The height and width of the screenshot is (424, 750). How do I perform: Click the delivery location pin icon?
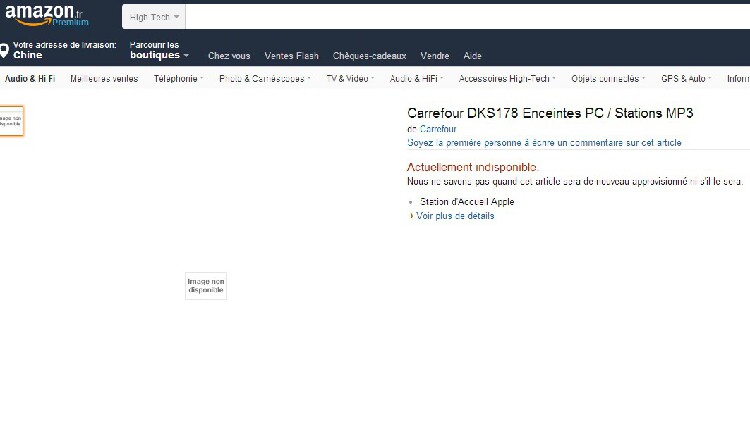pyautogui.click(x=4, y=50)
